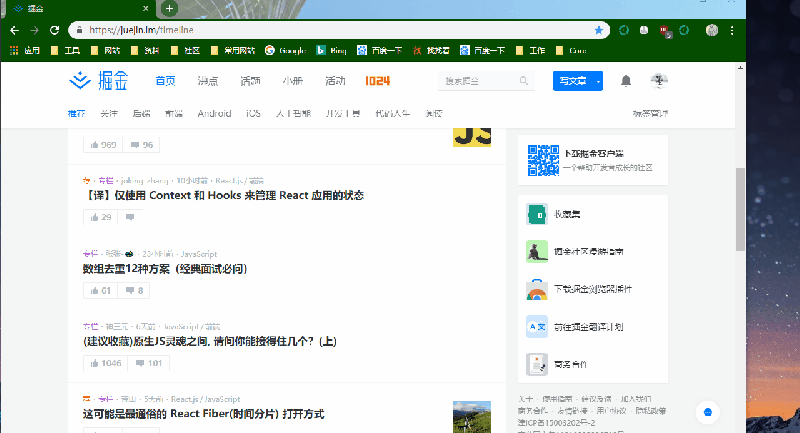The width and height of the screenshot is (800, 433).
Task: Open the 工作 bookmarks folder
Action: pos(531,50)
